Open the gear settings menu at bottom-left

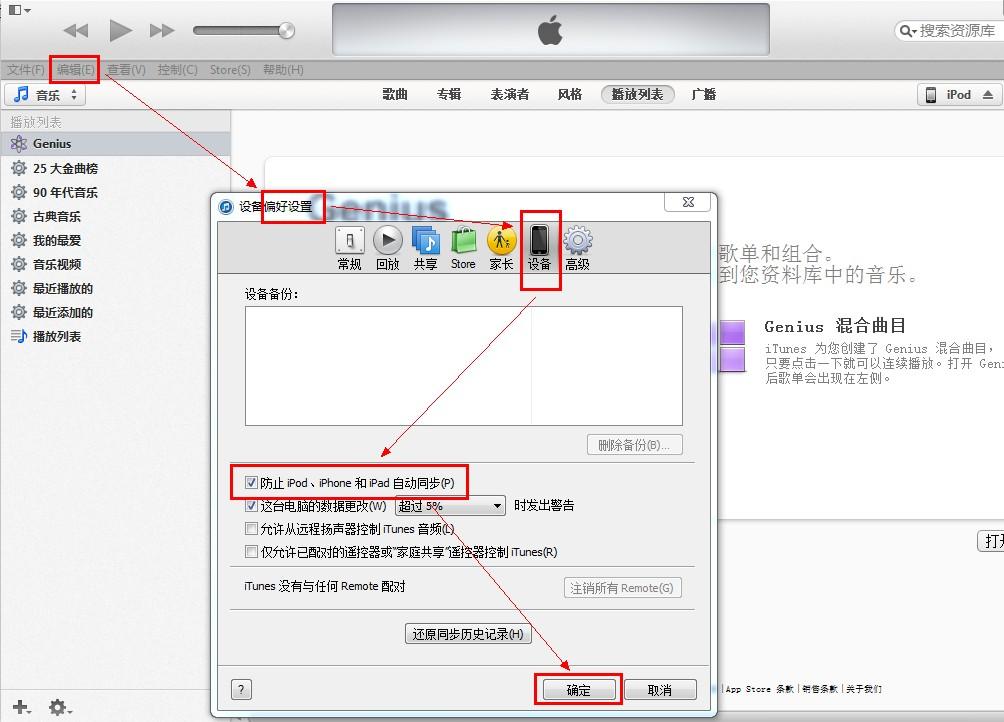60,707
